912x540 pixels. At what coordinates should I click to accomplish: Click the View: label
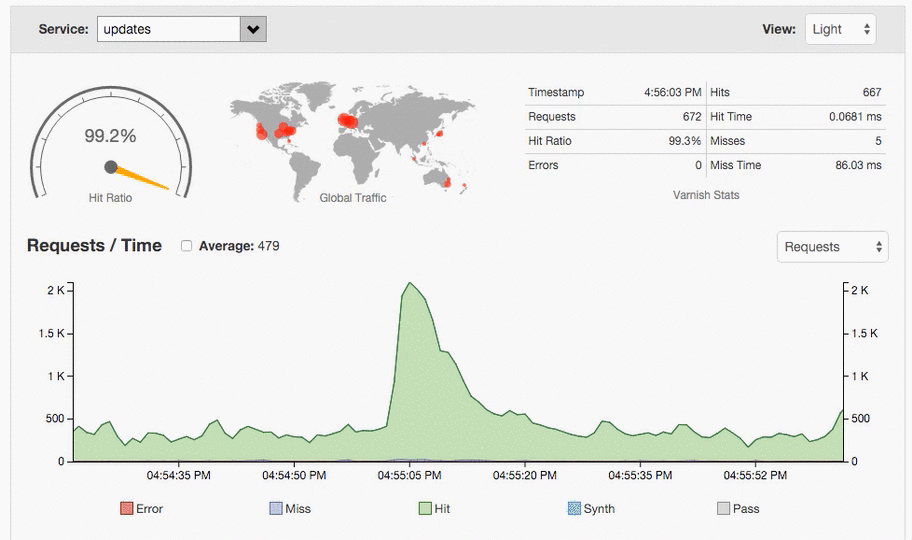[779, 29]
